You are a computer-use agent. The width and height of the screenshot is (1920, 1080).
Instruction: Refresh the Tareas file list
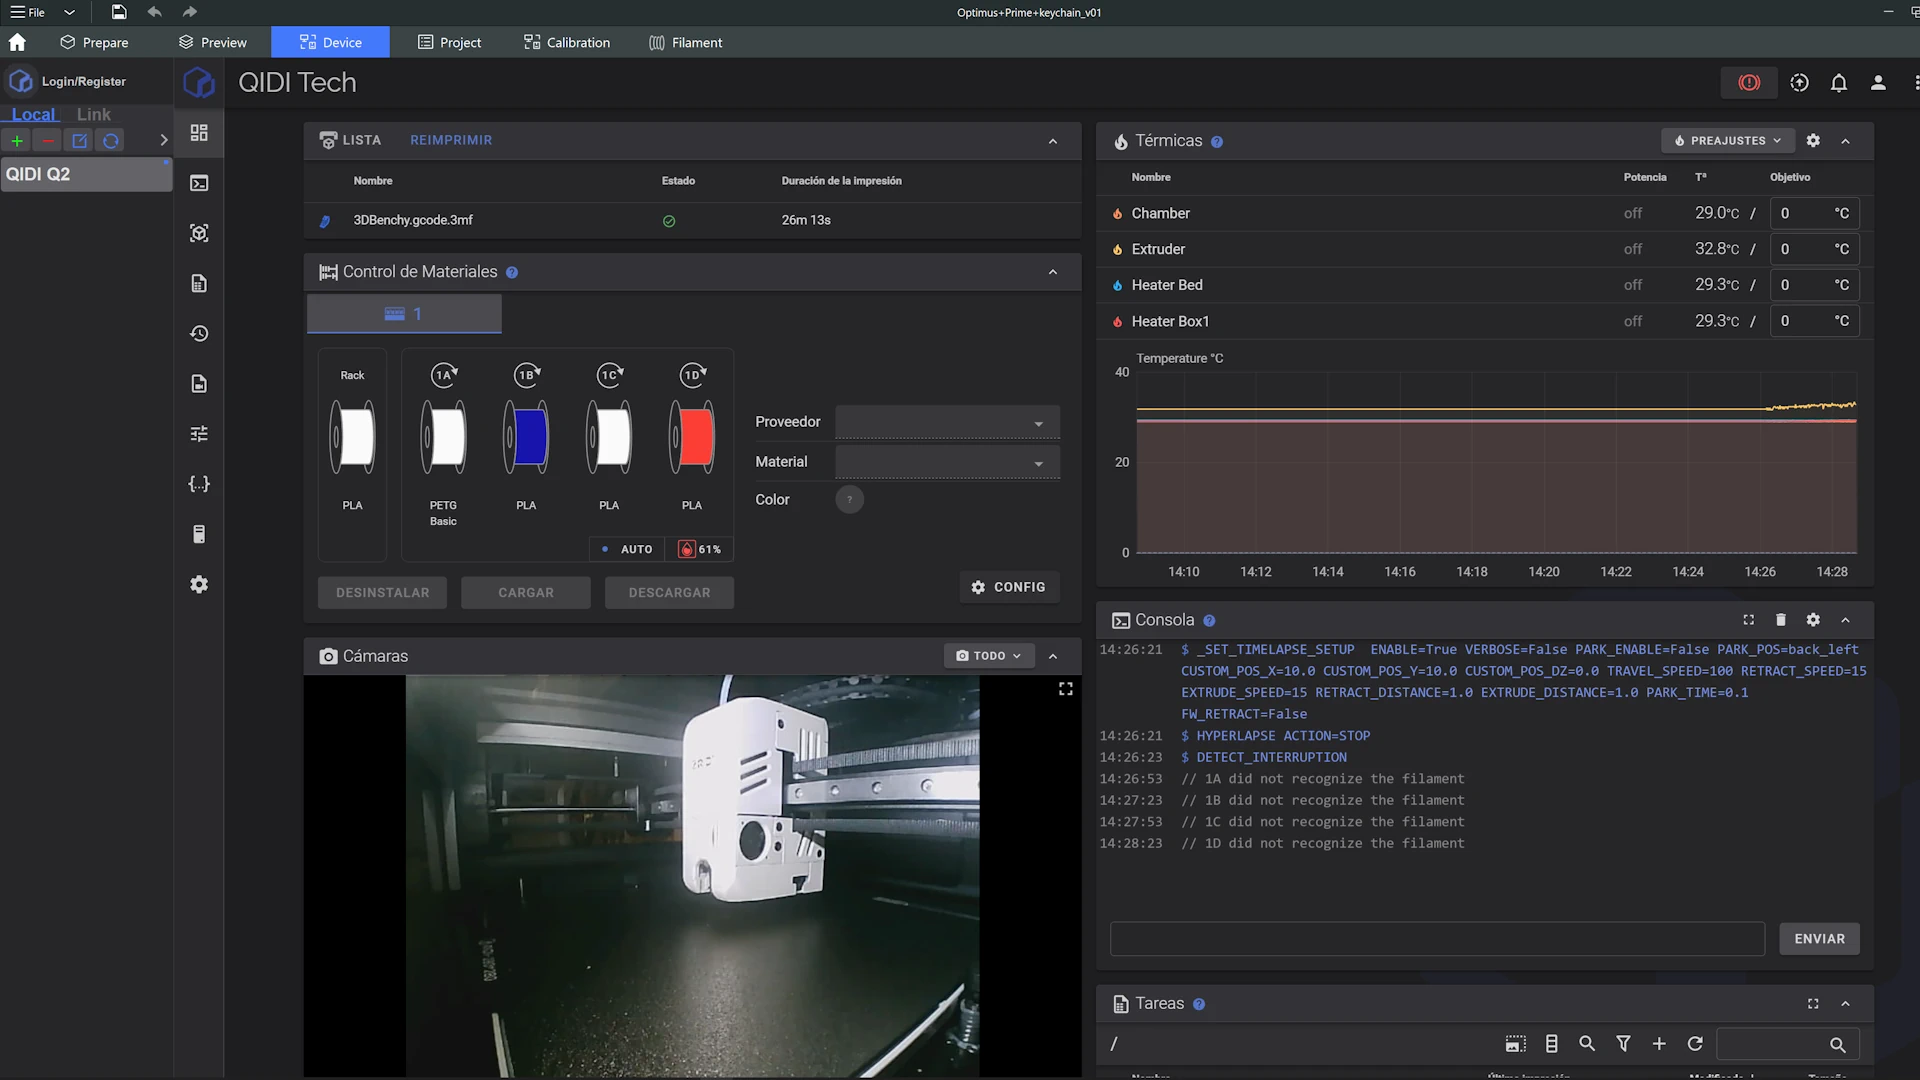pyautogui.click(x=1695, y=1044)
